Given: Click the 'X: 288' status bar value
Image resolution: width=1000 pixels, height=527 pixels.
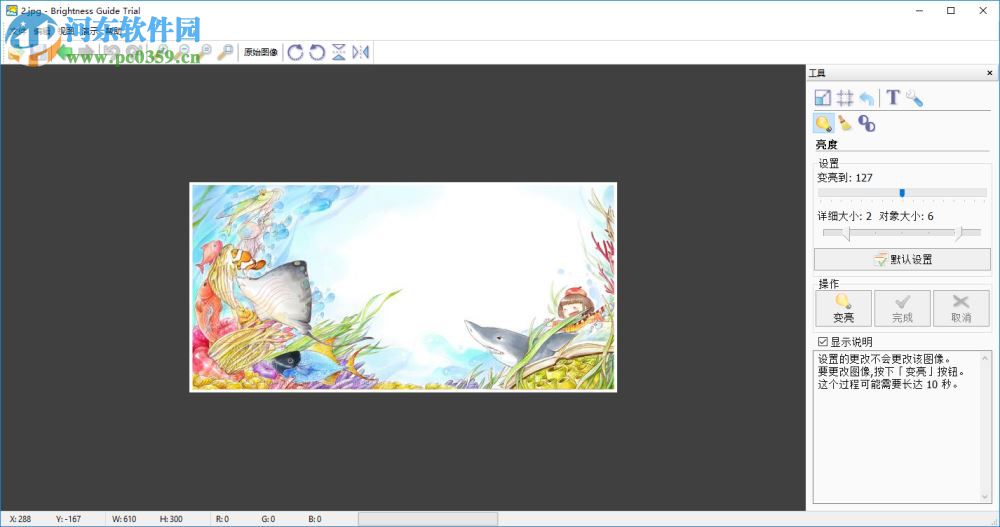Looking at the screenshot, I should click(x=20, y=519).
